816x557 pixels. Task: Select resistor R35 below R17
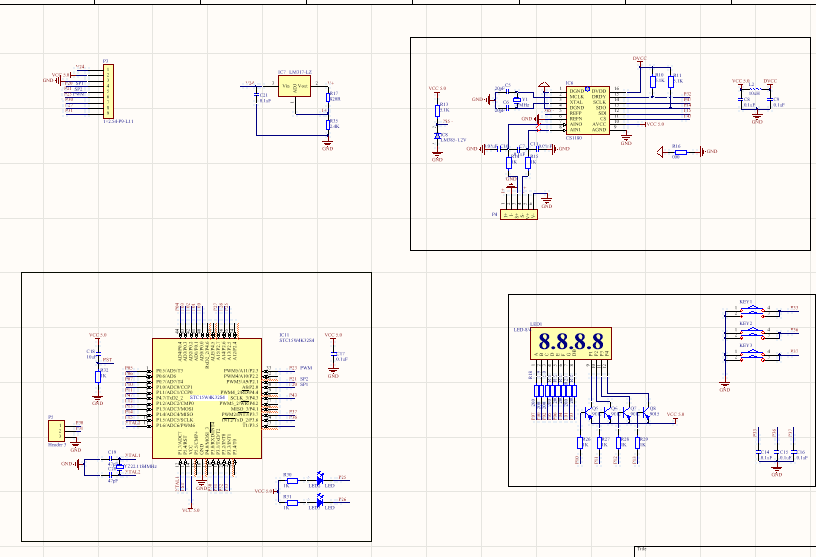[x=328, y=124]
